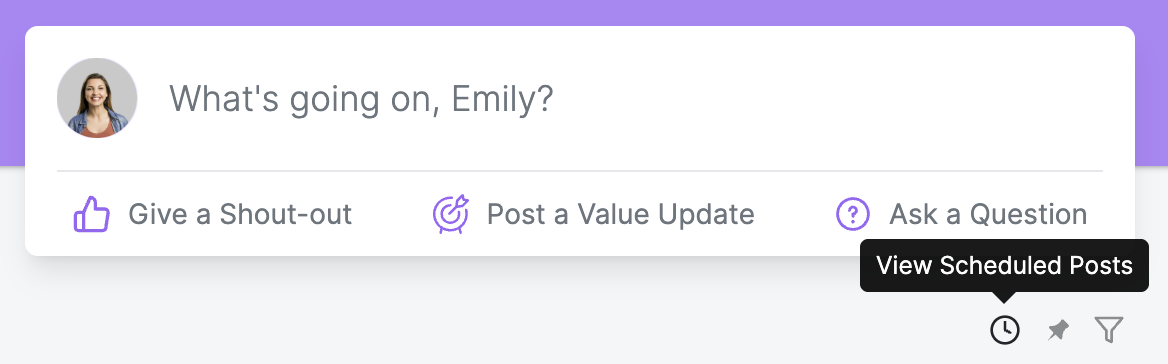Image resolution: width=1168 pixels, height=364 pixels.
Task: Click the View Scheduled Posts tooltip
Action: [x=1004, y=266]
